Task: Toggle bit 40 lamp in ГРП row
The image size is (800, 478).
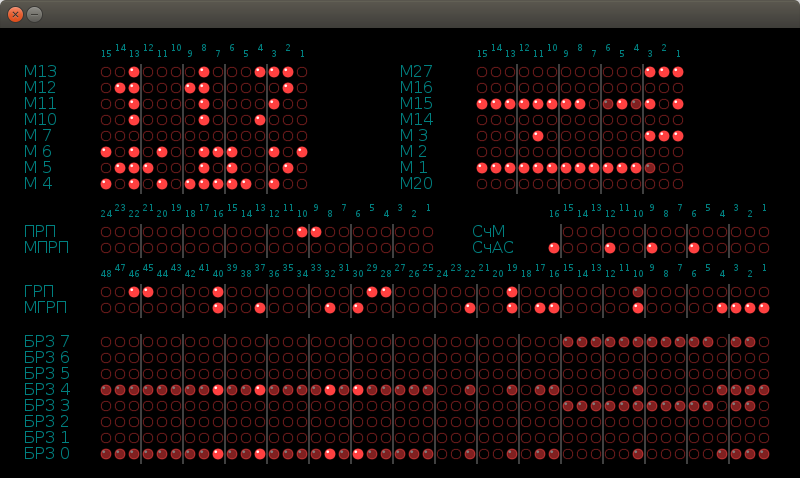Action: pyautogui.click(x=218, y=292)
